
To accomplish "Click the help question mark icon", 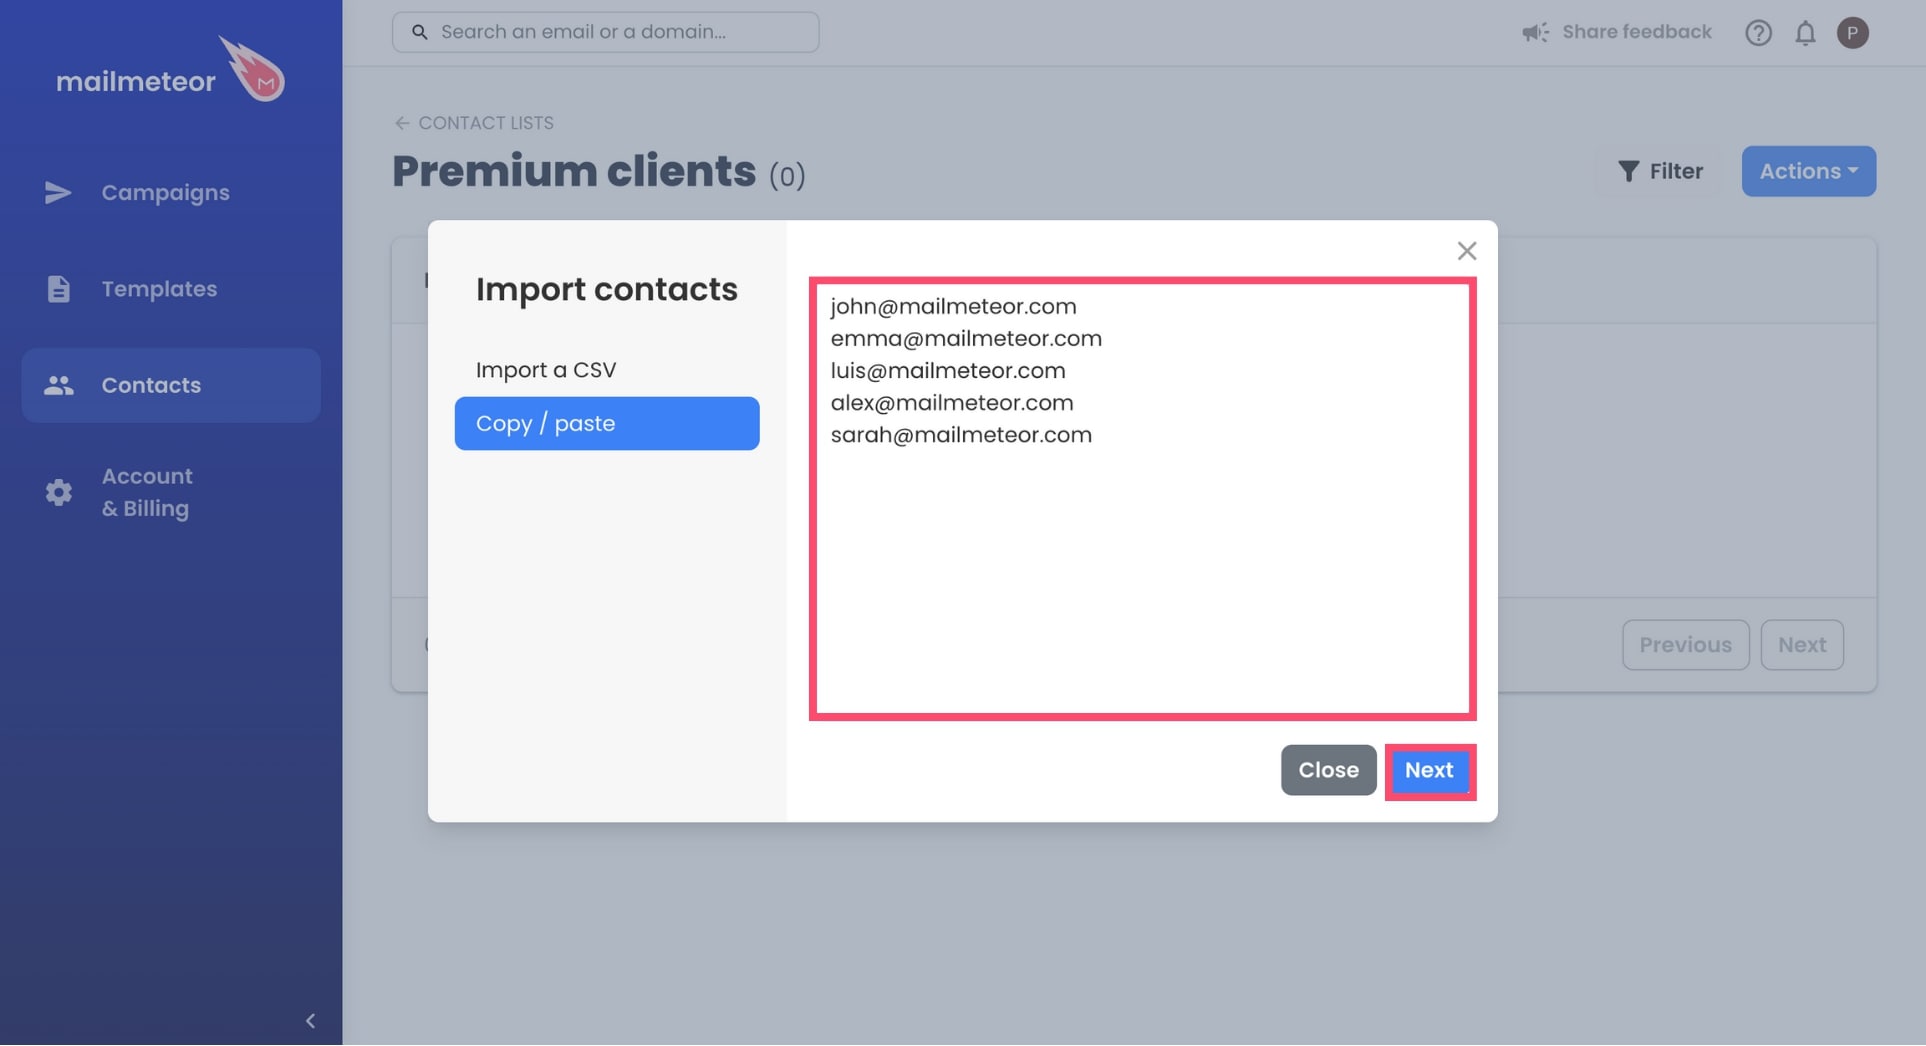I will pos(1758,33).
